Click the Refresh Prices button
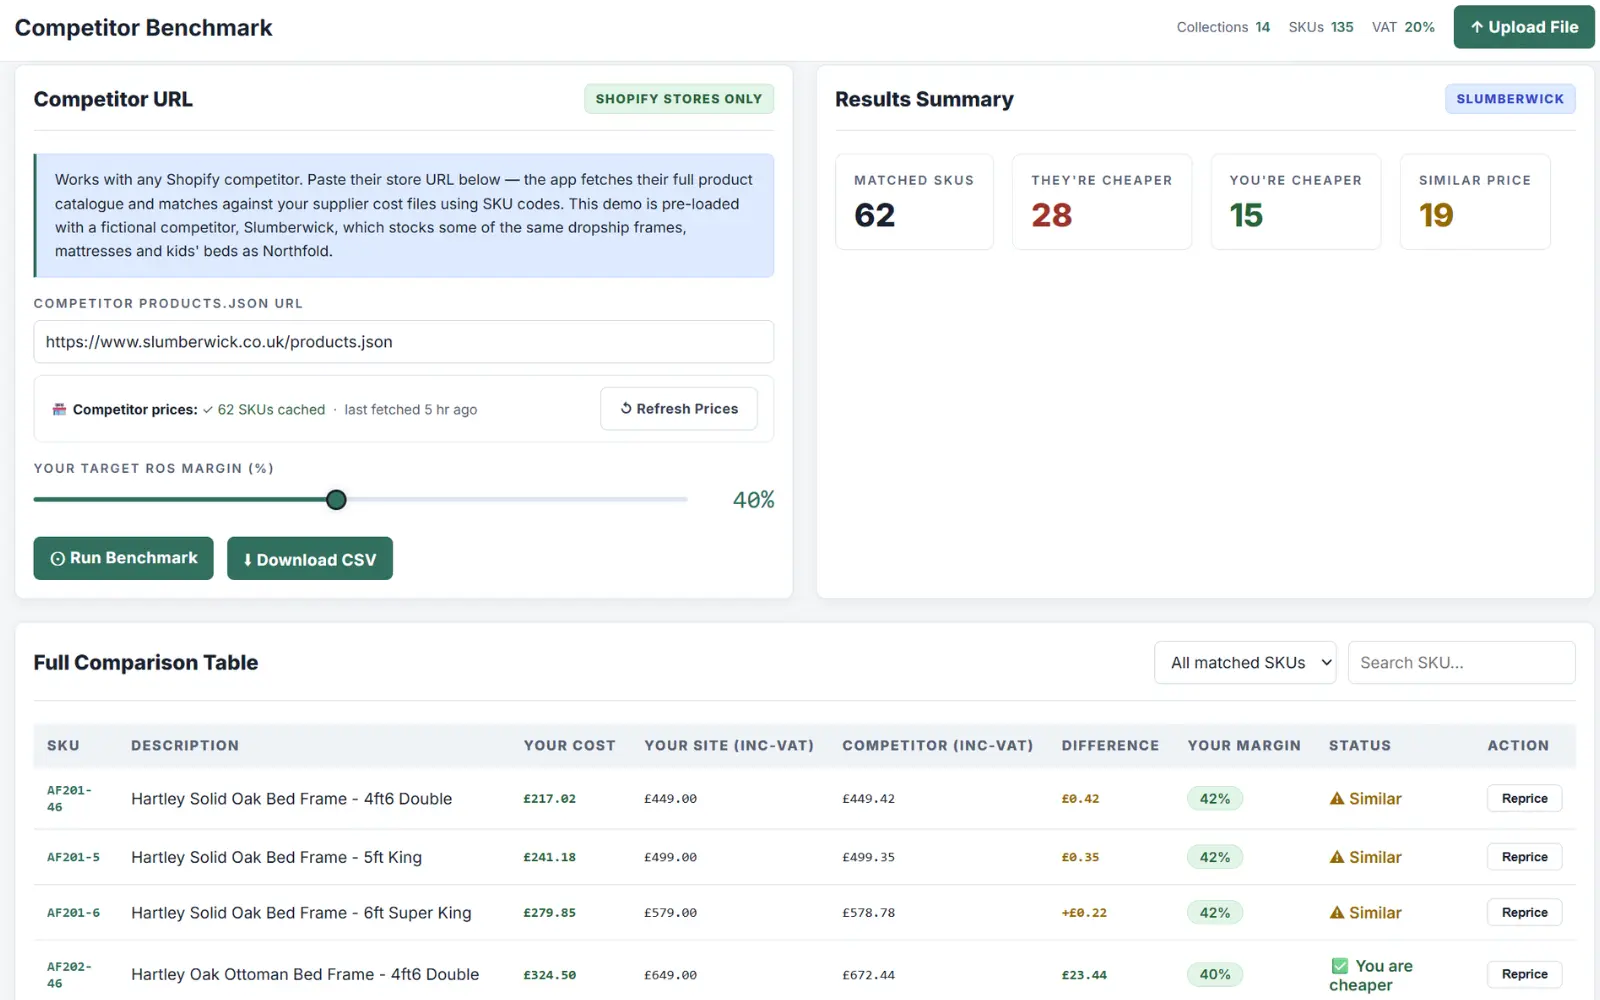1600x1000 pixels. (679, 408)
